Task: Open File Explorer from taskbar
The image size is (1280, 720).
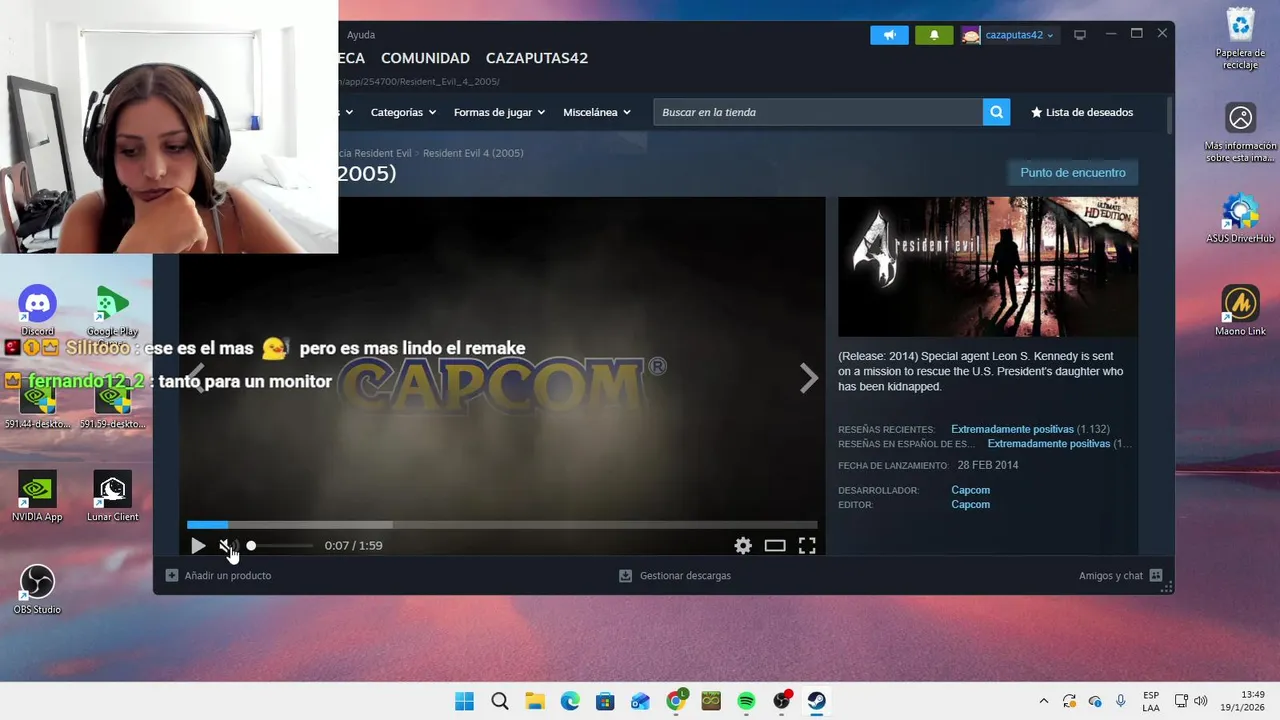Action: tap(535, 701)
